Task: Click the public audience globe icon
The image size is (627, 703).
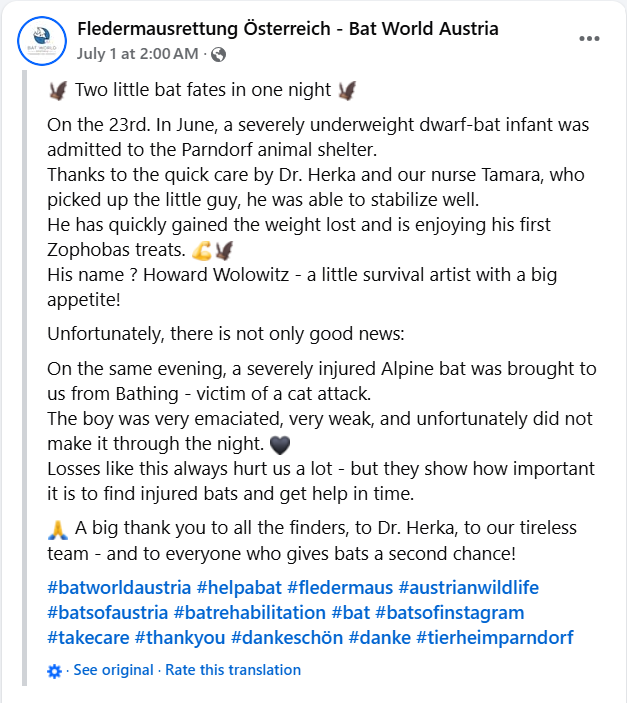Action: coord(218,54)
